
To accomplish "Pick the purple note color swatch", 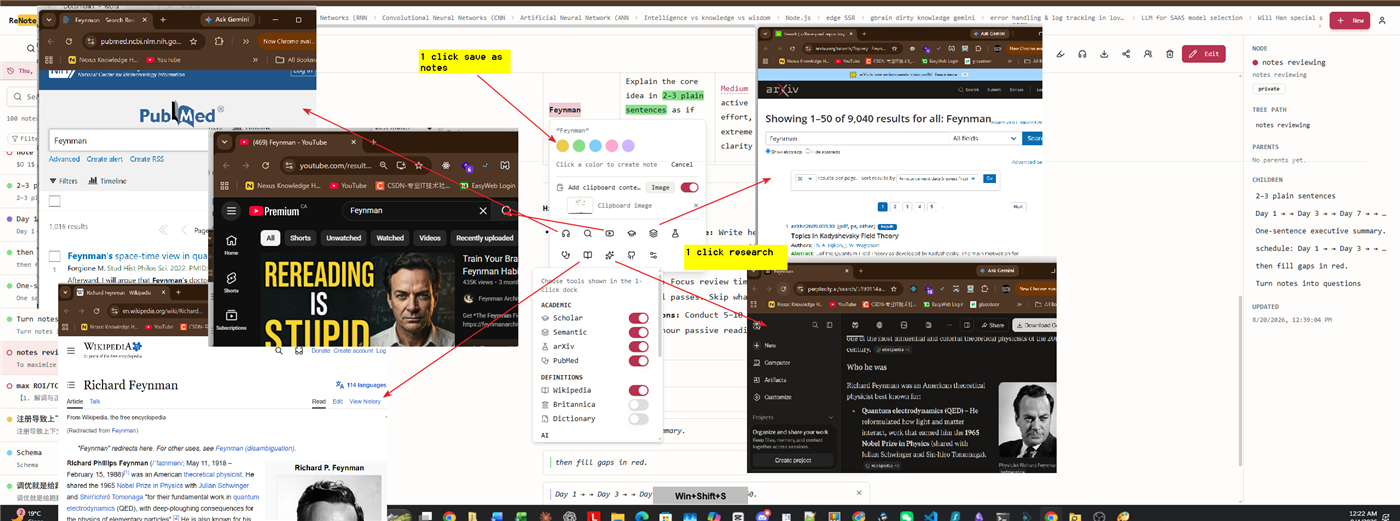I will [x=628, y=146].
